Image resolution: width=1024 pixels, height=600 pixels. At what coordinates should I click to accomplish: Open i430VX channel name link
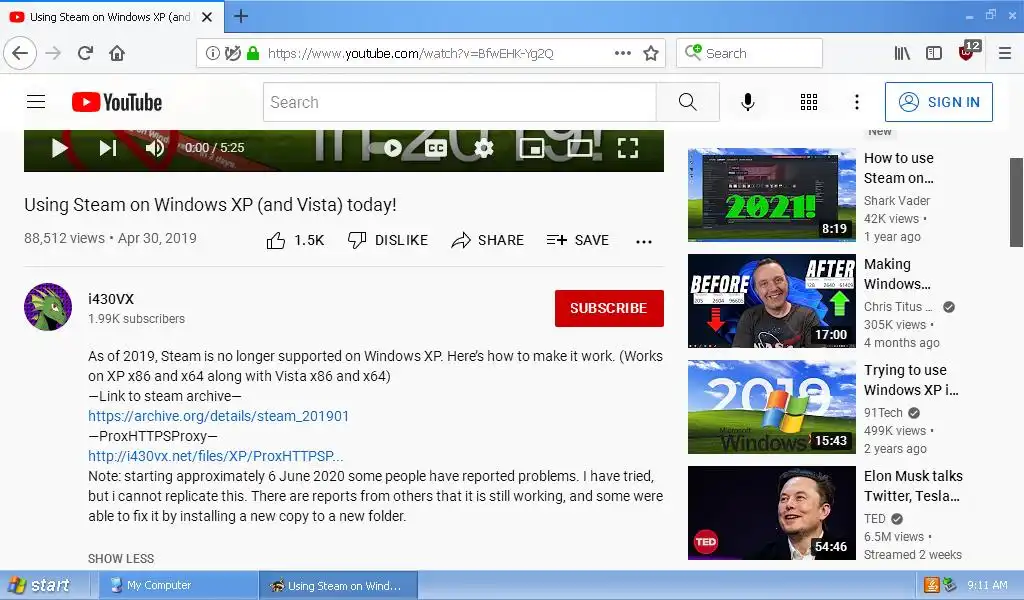[111, 299]
